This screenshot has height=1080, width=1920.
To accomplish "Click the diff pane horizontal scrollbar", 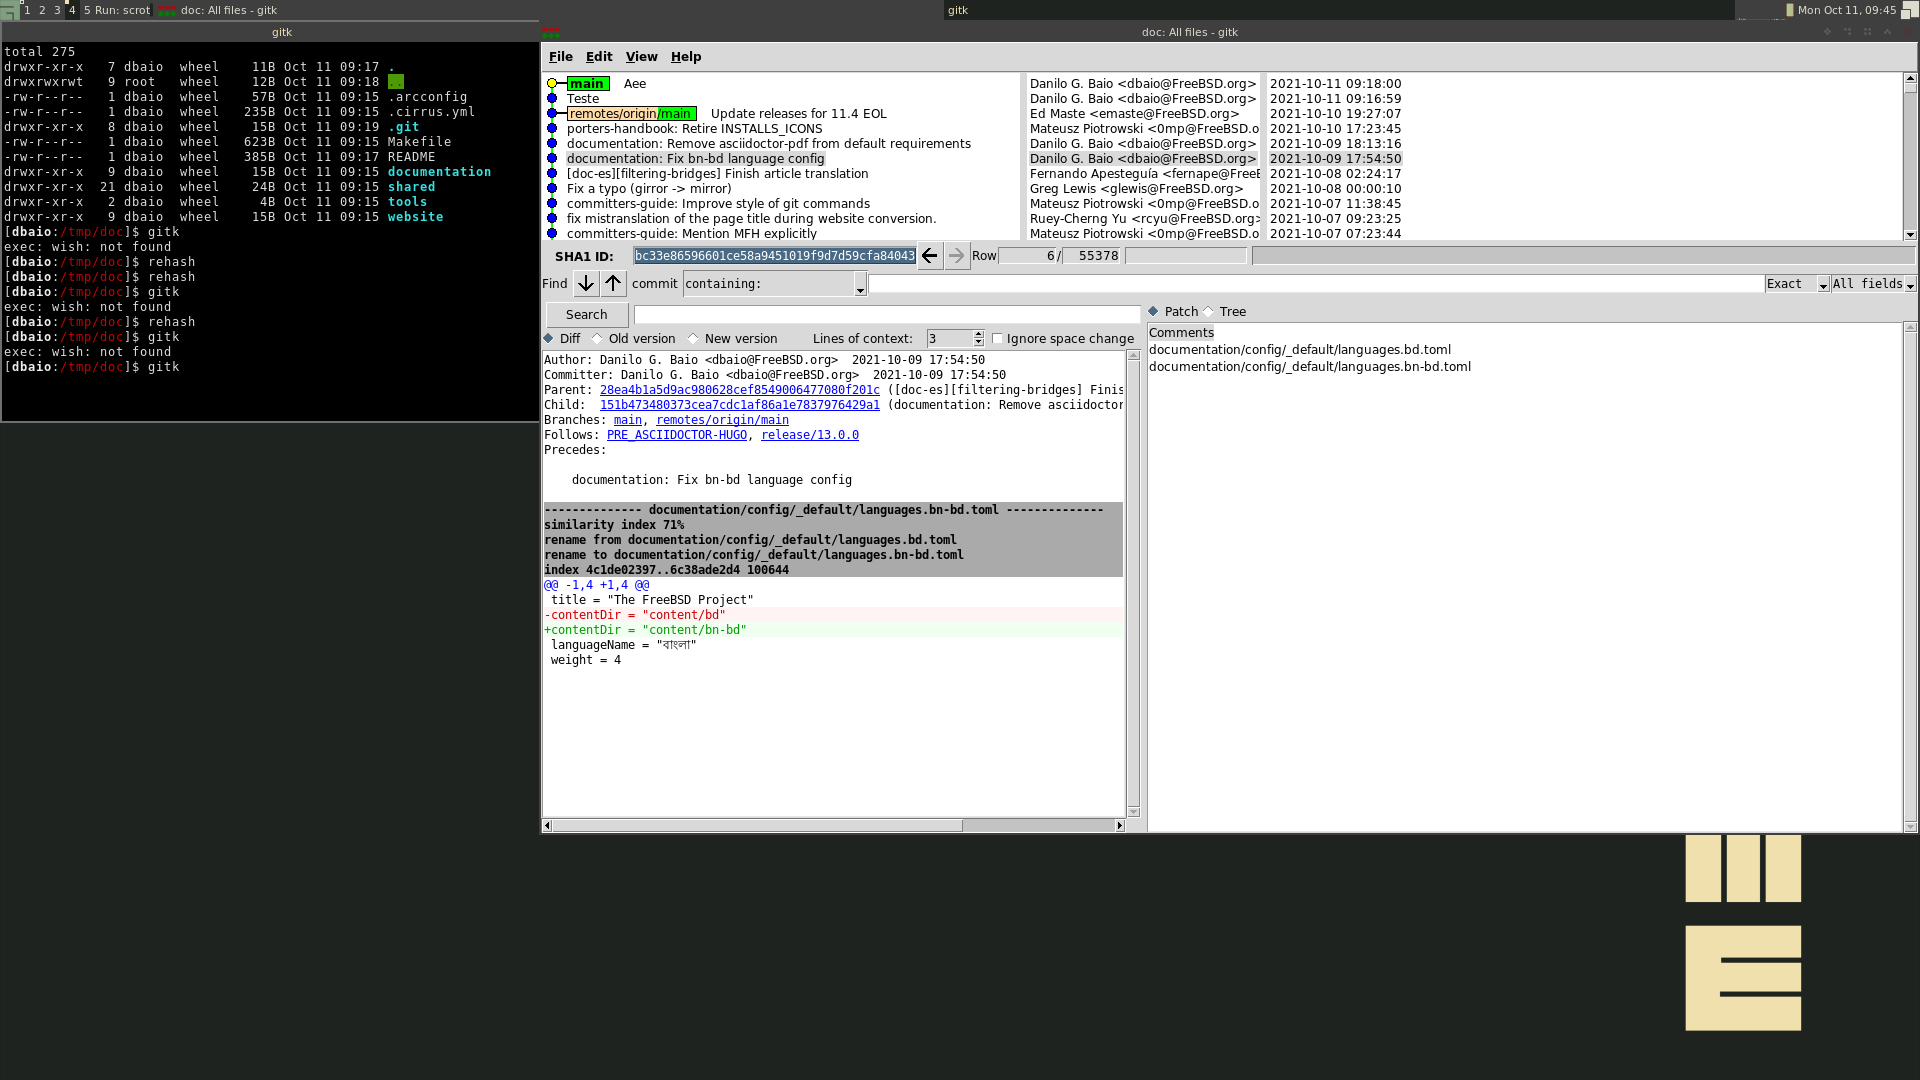I will tap(757, 826).
